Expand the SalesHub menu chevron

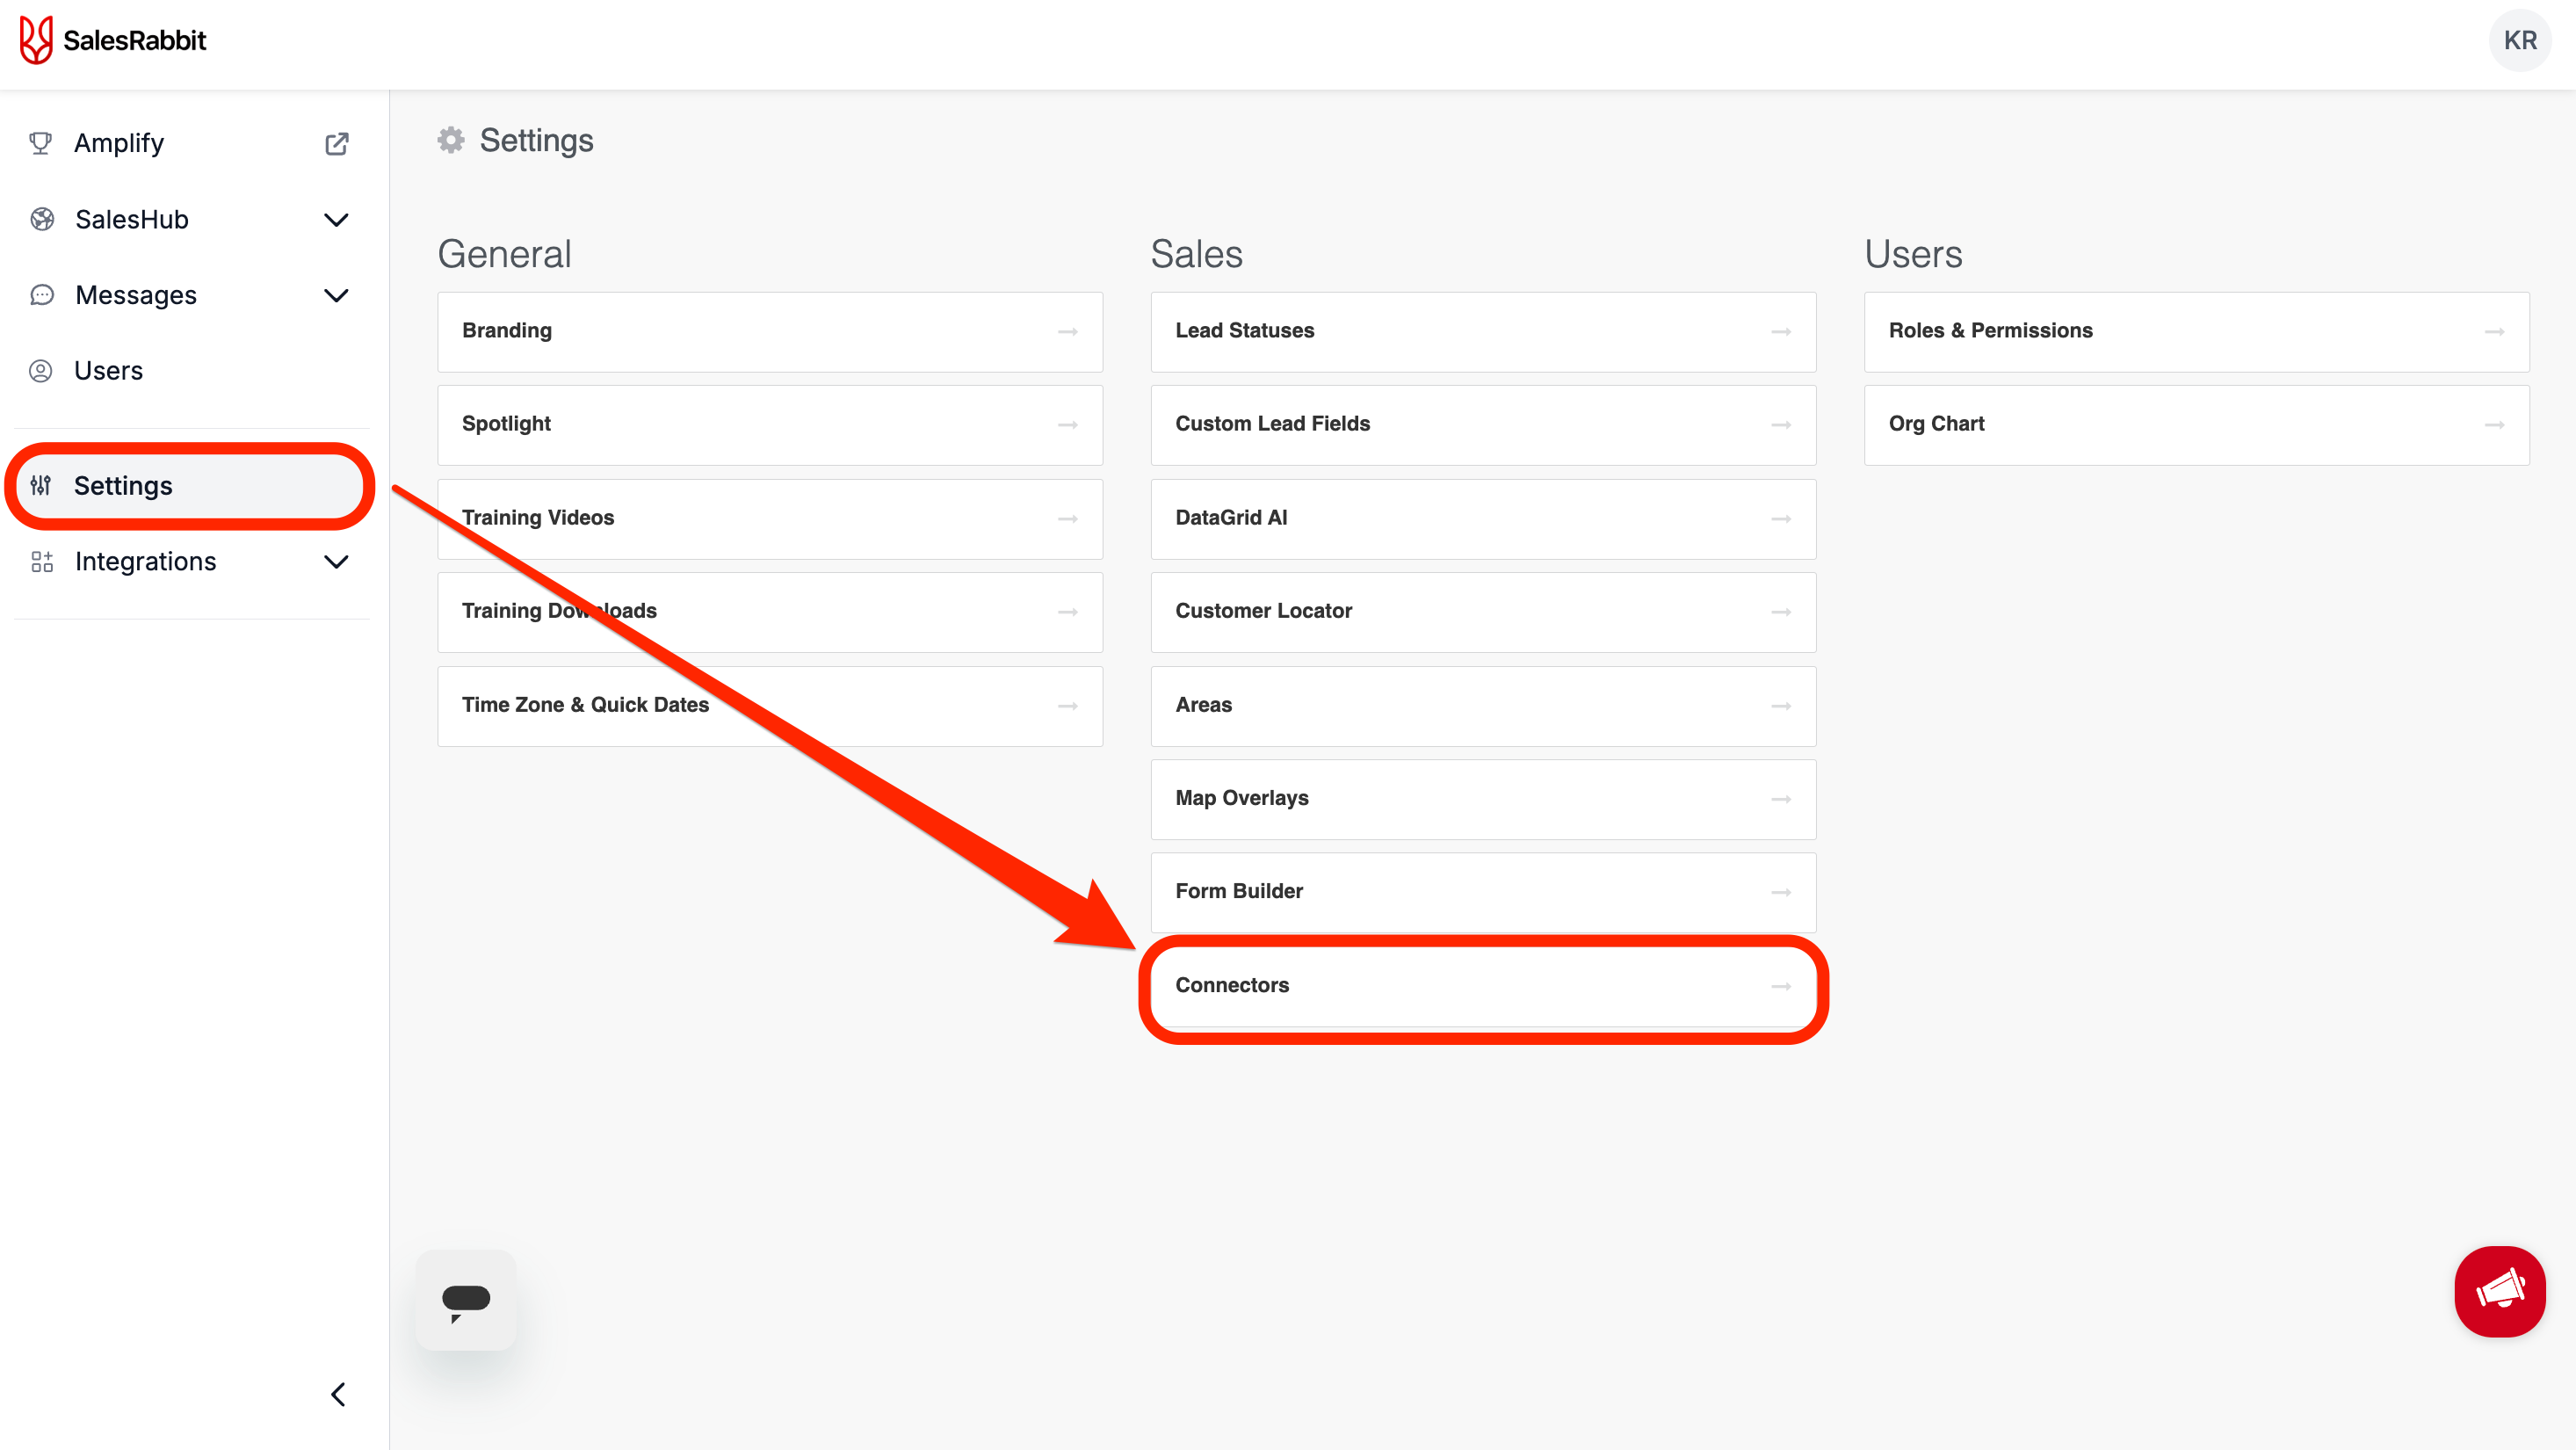337,219
